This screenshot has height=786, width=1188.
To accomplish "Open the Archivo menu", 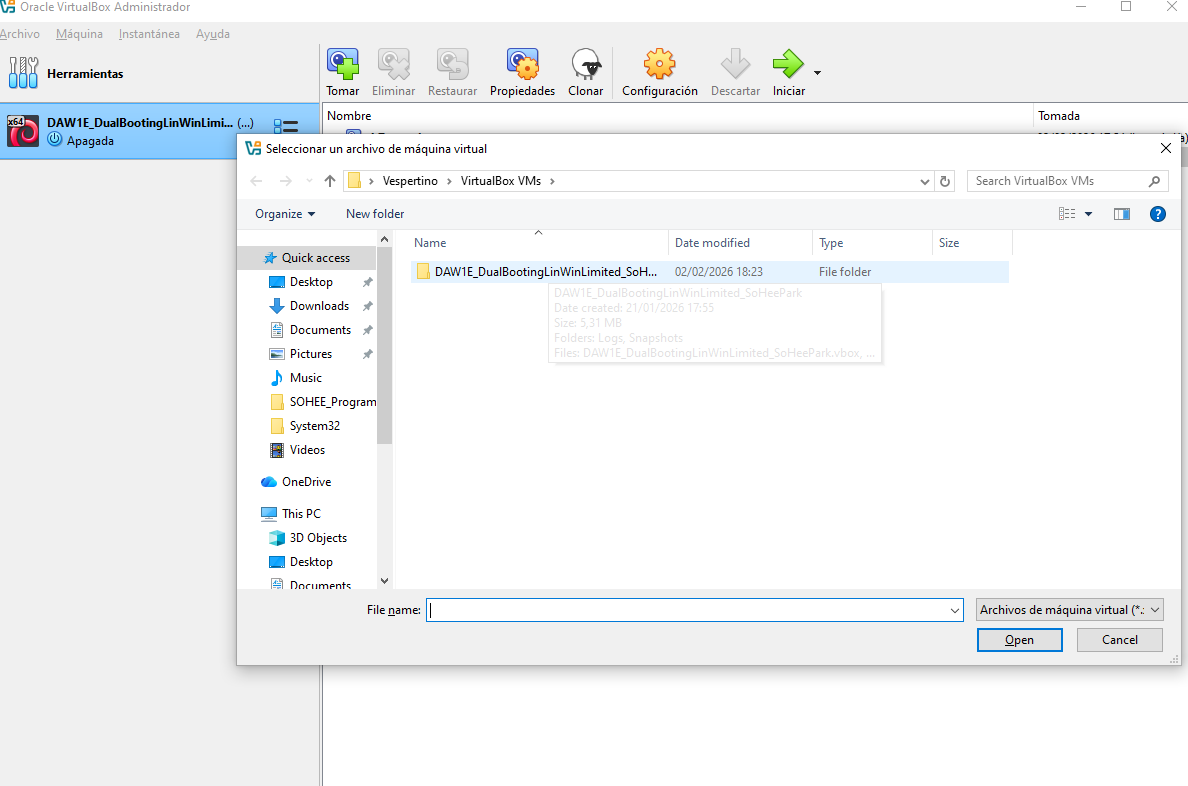I will [20, 34].
